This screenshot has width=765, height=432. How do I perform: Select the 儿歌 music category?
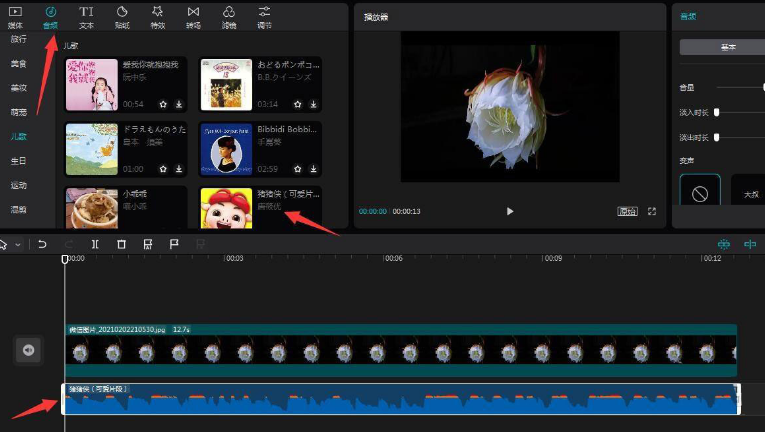pyautogui.click(x=19, y=136)
